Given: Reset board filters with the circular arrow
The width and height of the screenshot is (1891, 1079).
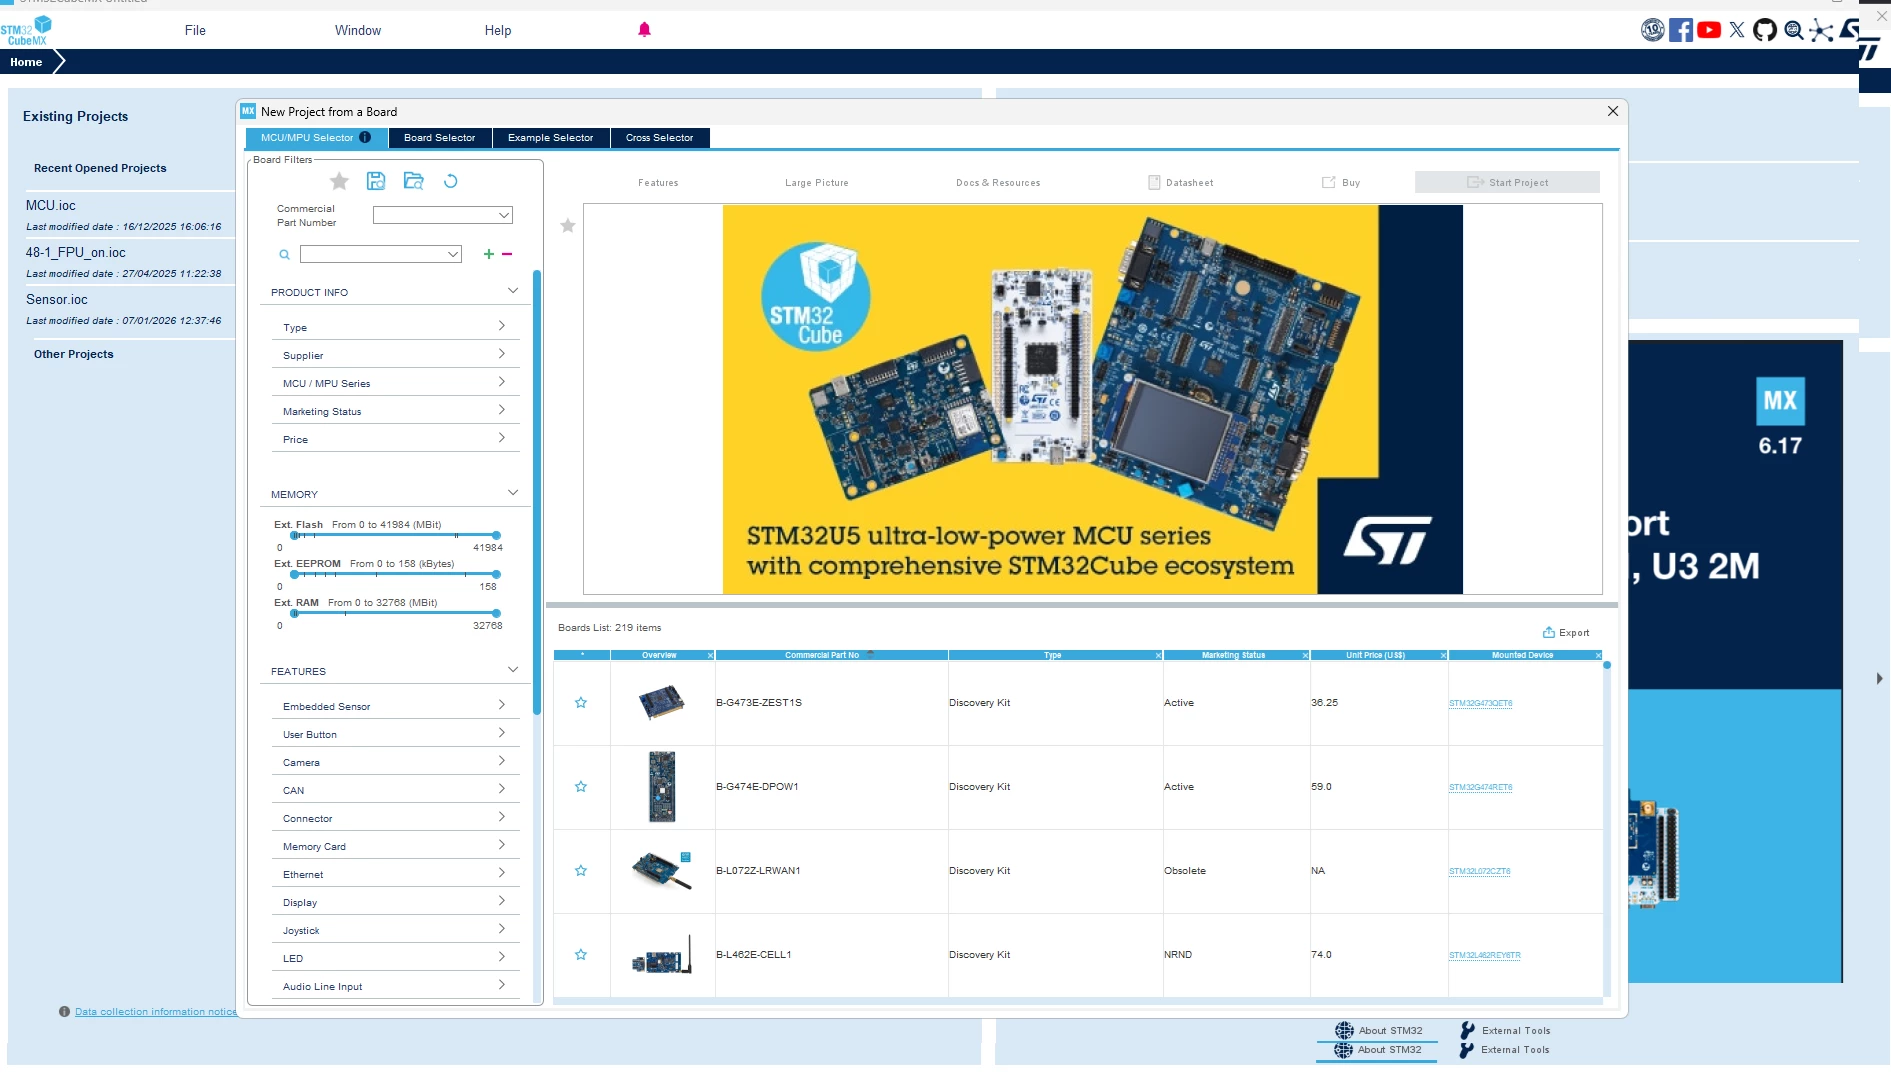Looking at the screenshot, I should click(451, 181).
